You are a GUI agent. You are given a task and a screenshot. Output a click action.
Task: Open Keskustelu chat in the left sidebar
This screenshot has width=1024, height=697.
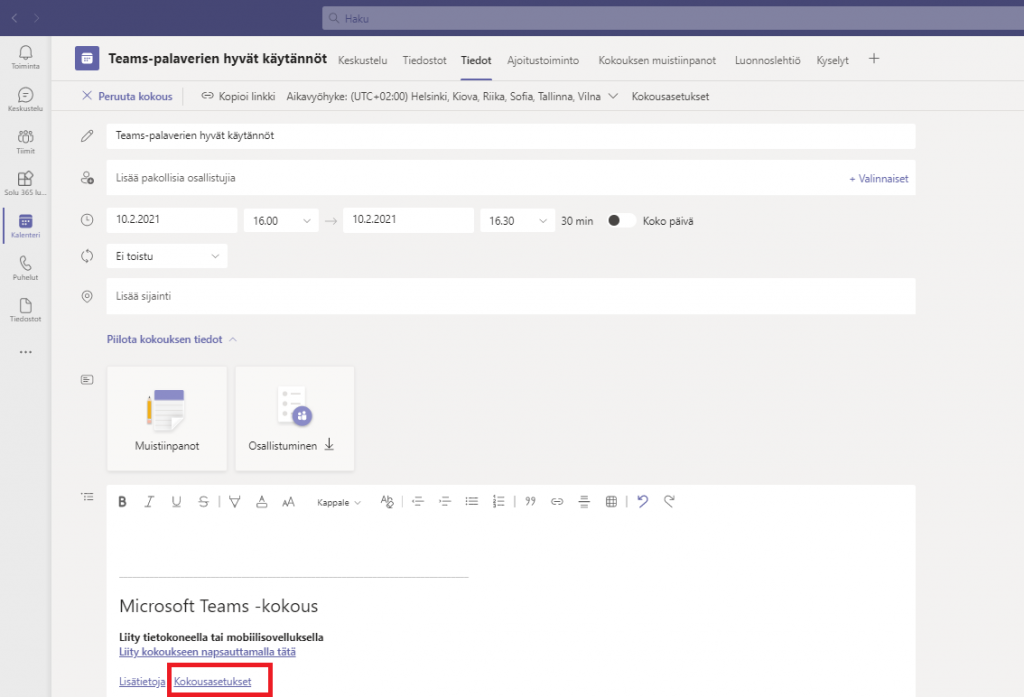pyautogui.click(x=25, y=99)
